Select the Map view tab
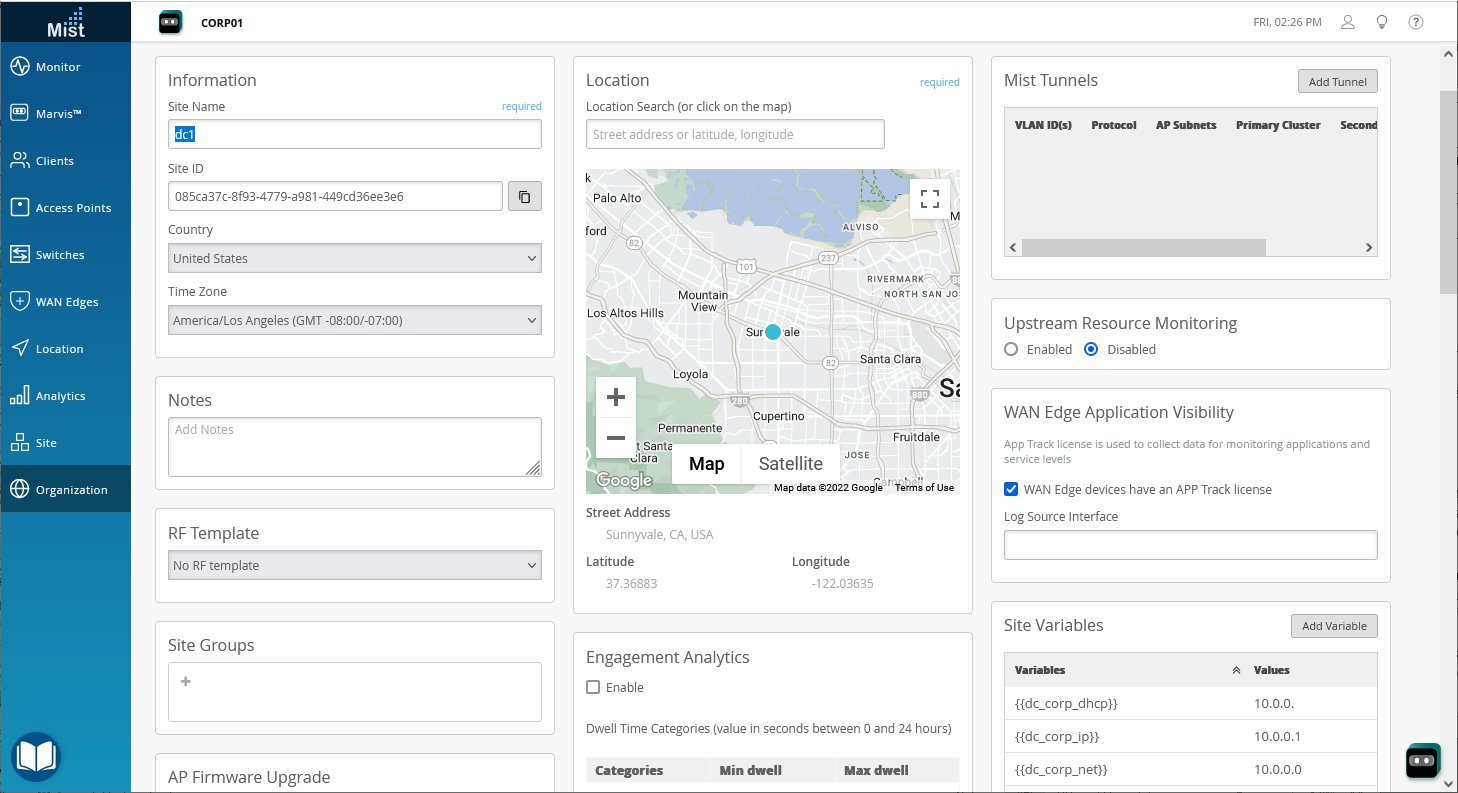The width and height of the screenshot is (1458, 793). [x=706, y=463]
